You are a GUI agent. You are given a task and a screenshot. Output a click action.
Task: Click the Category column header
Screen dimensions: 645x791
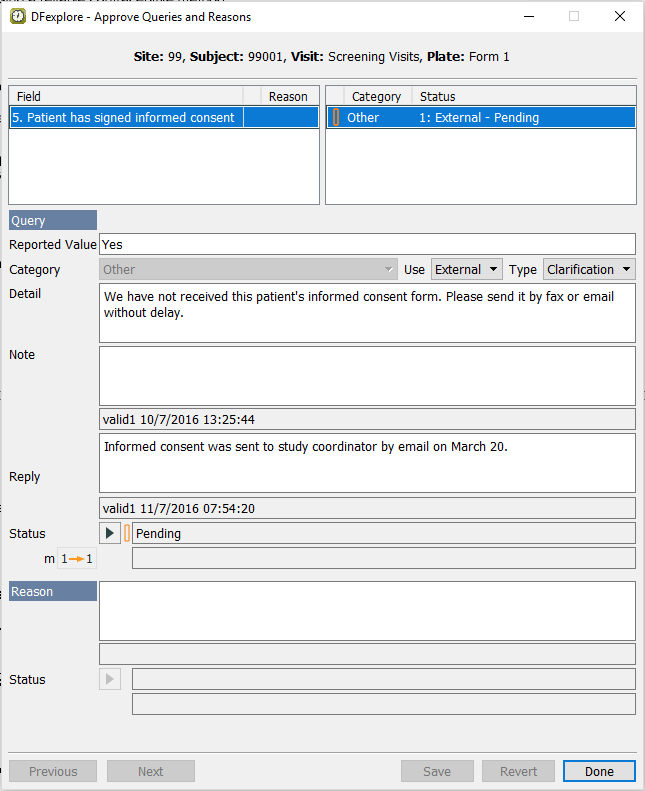tap(376, 97)
